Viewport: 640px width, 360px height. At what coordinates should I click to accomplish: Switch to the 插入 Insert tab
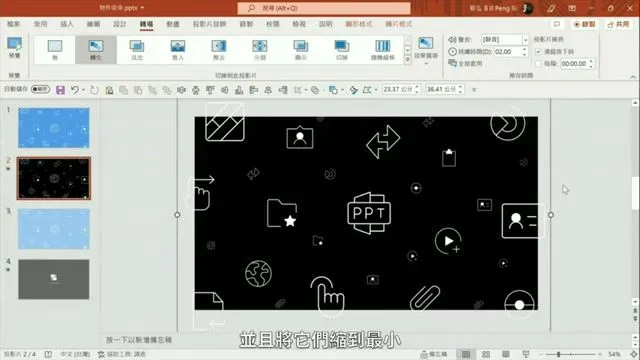click(x=67, y=24)
